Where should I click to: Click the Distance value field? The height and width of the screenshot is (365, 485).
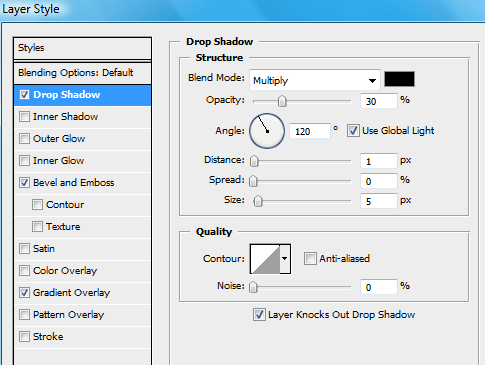379,161
